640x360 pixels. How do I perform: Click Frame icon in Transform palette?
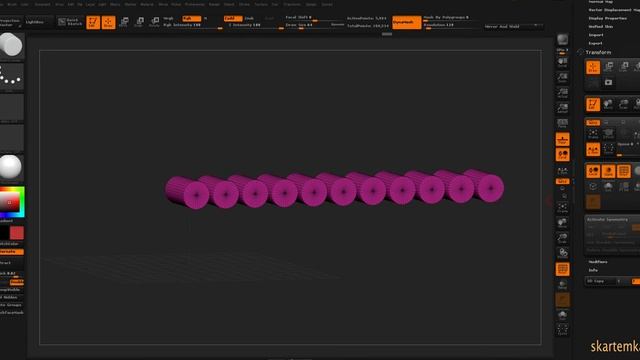point(593,134)
